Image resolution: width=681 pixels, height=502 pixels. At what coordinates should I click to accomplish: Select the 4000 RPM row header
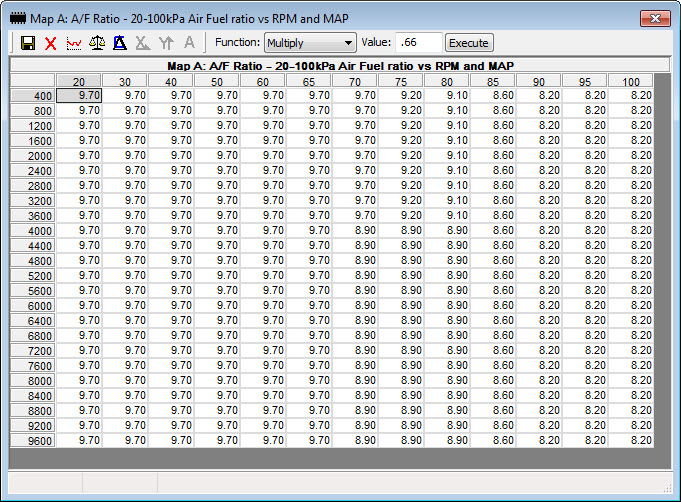(x=33, y=231)
